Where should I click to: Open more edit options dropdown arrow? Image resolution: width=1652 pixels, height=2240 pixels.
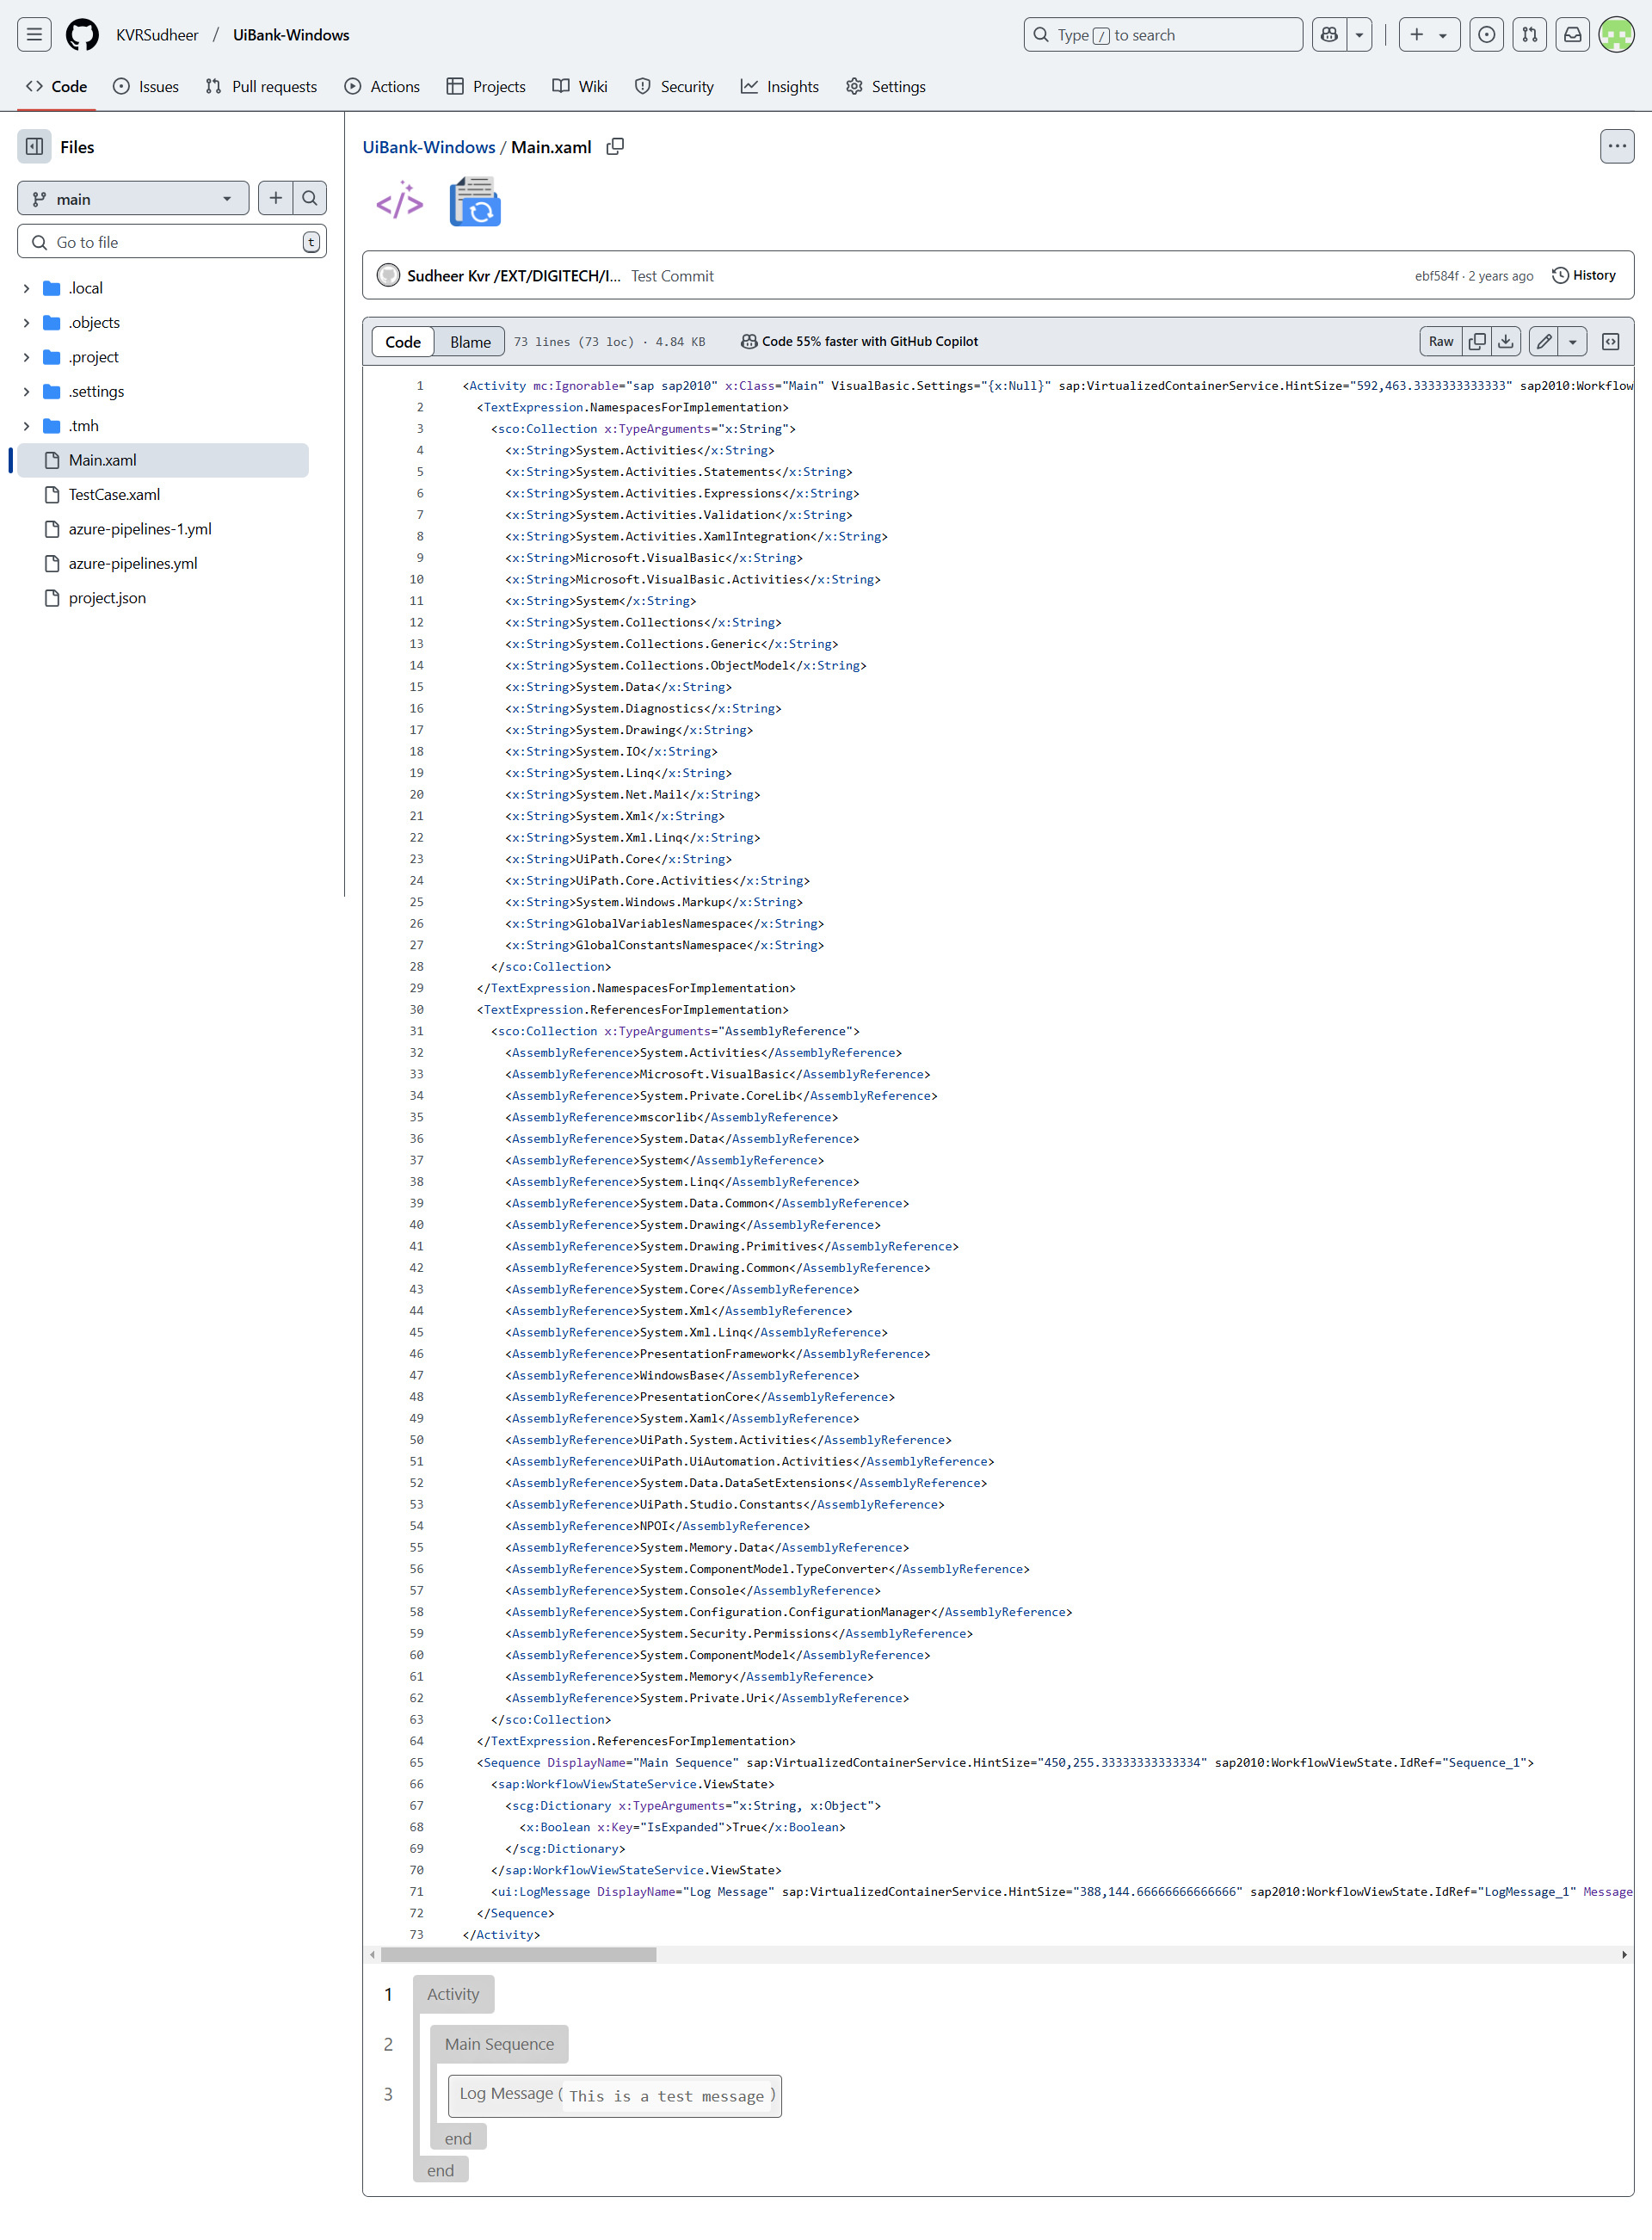tap(1573, 342)
